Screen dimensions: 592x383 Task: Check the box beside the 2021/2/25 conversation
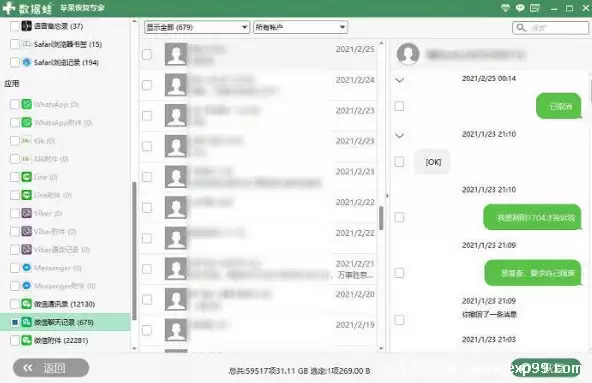147,54
